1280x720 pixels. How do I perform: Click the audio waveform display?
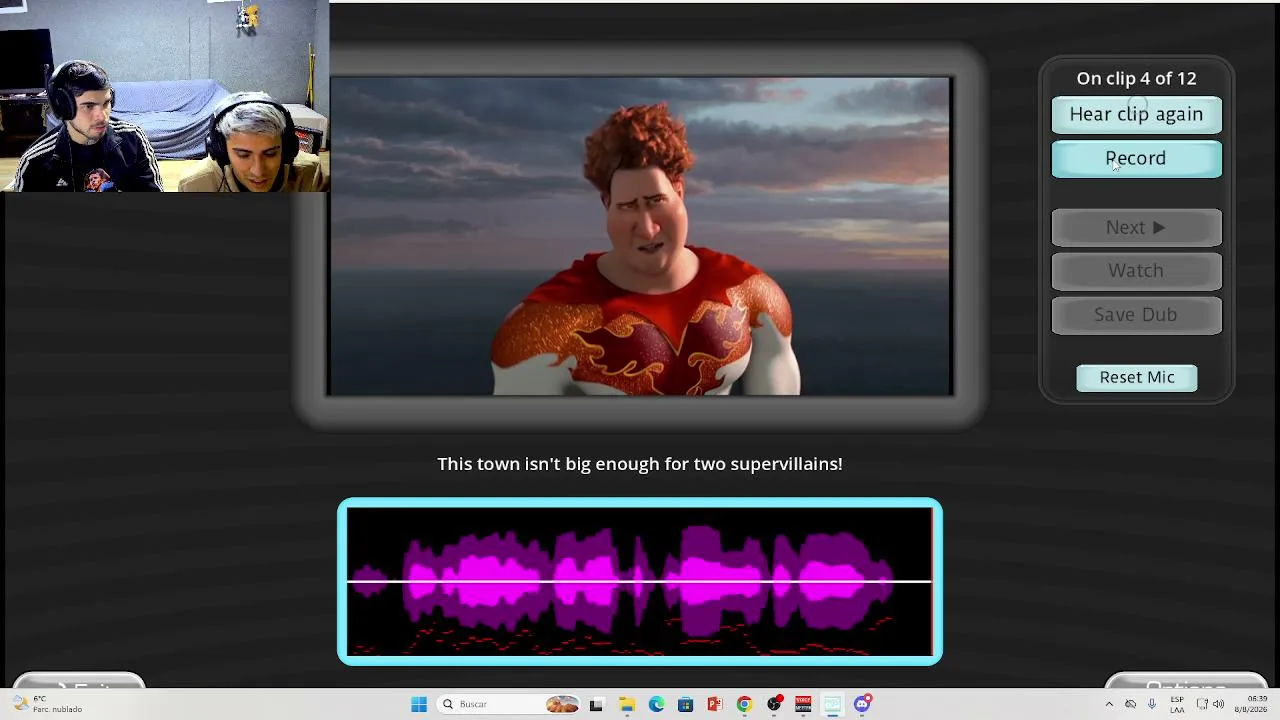(x=640, y=581)
